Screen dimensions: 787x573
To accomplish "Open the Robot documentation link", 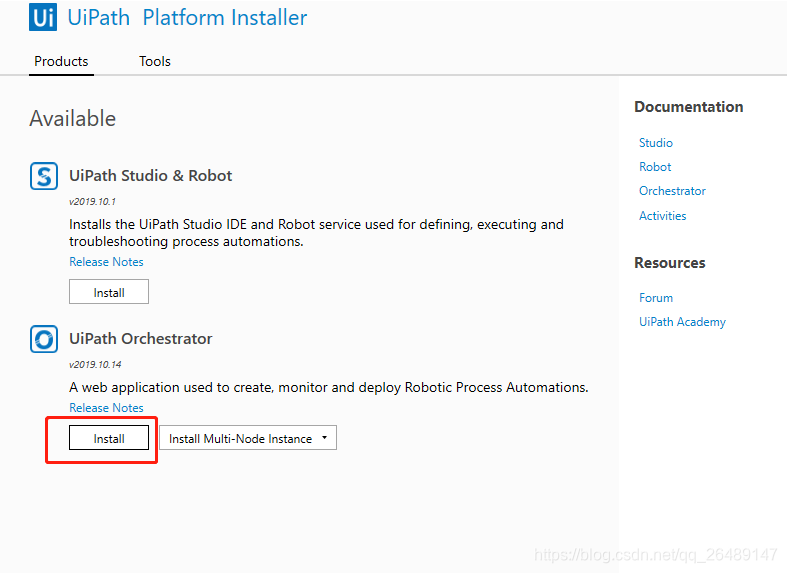I will point(655,167).
